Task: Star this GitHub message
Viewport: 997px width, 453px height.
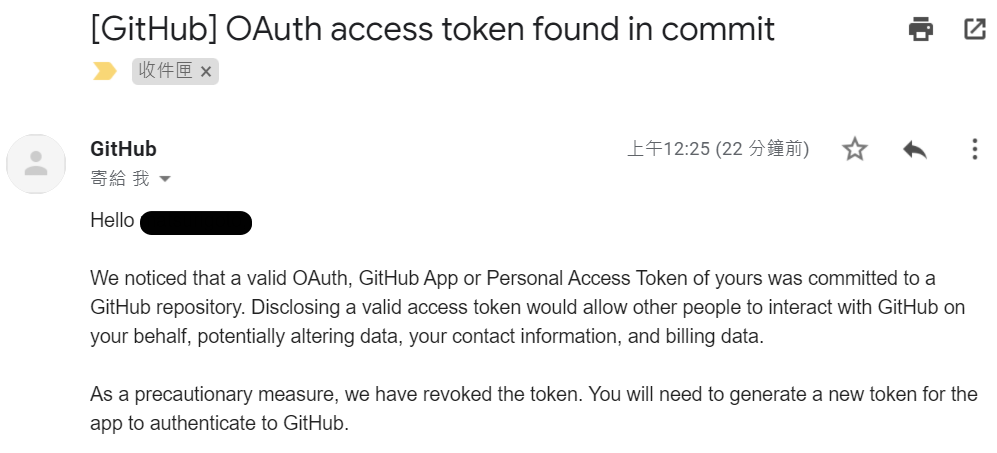Action: 855,150
